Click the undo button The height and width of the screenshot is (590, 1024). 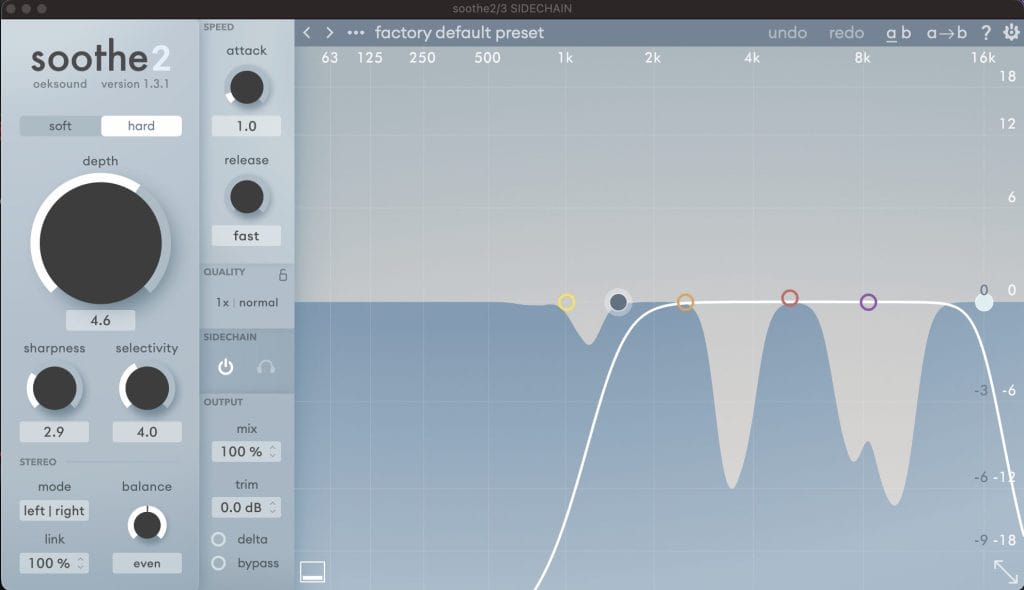(x=787, y=33)
